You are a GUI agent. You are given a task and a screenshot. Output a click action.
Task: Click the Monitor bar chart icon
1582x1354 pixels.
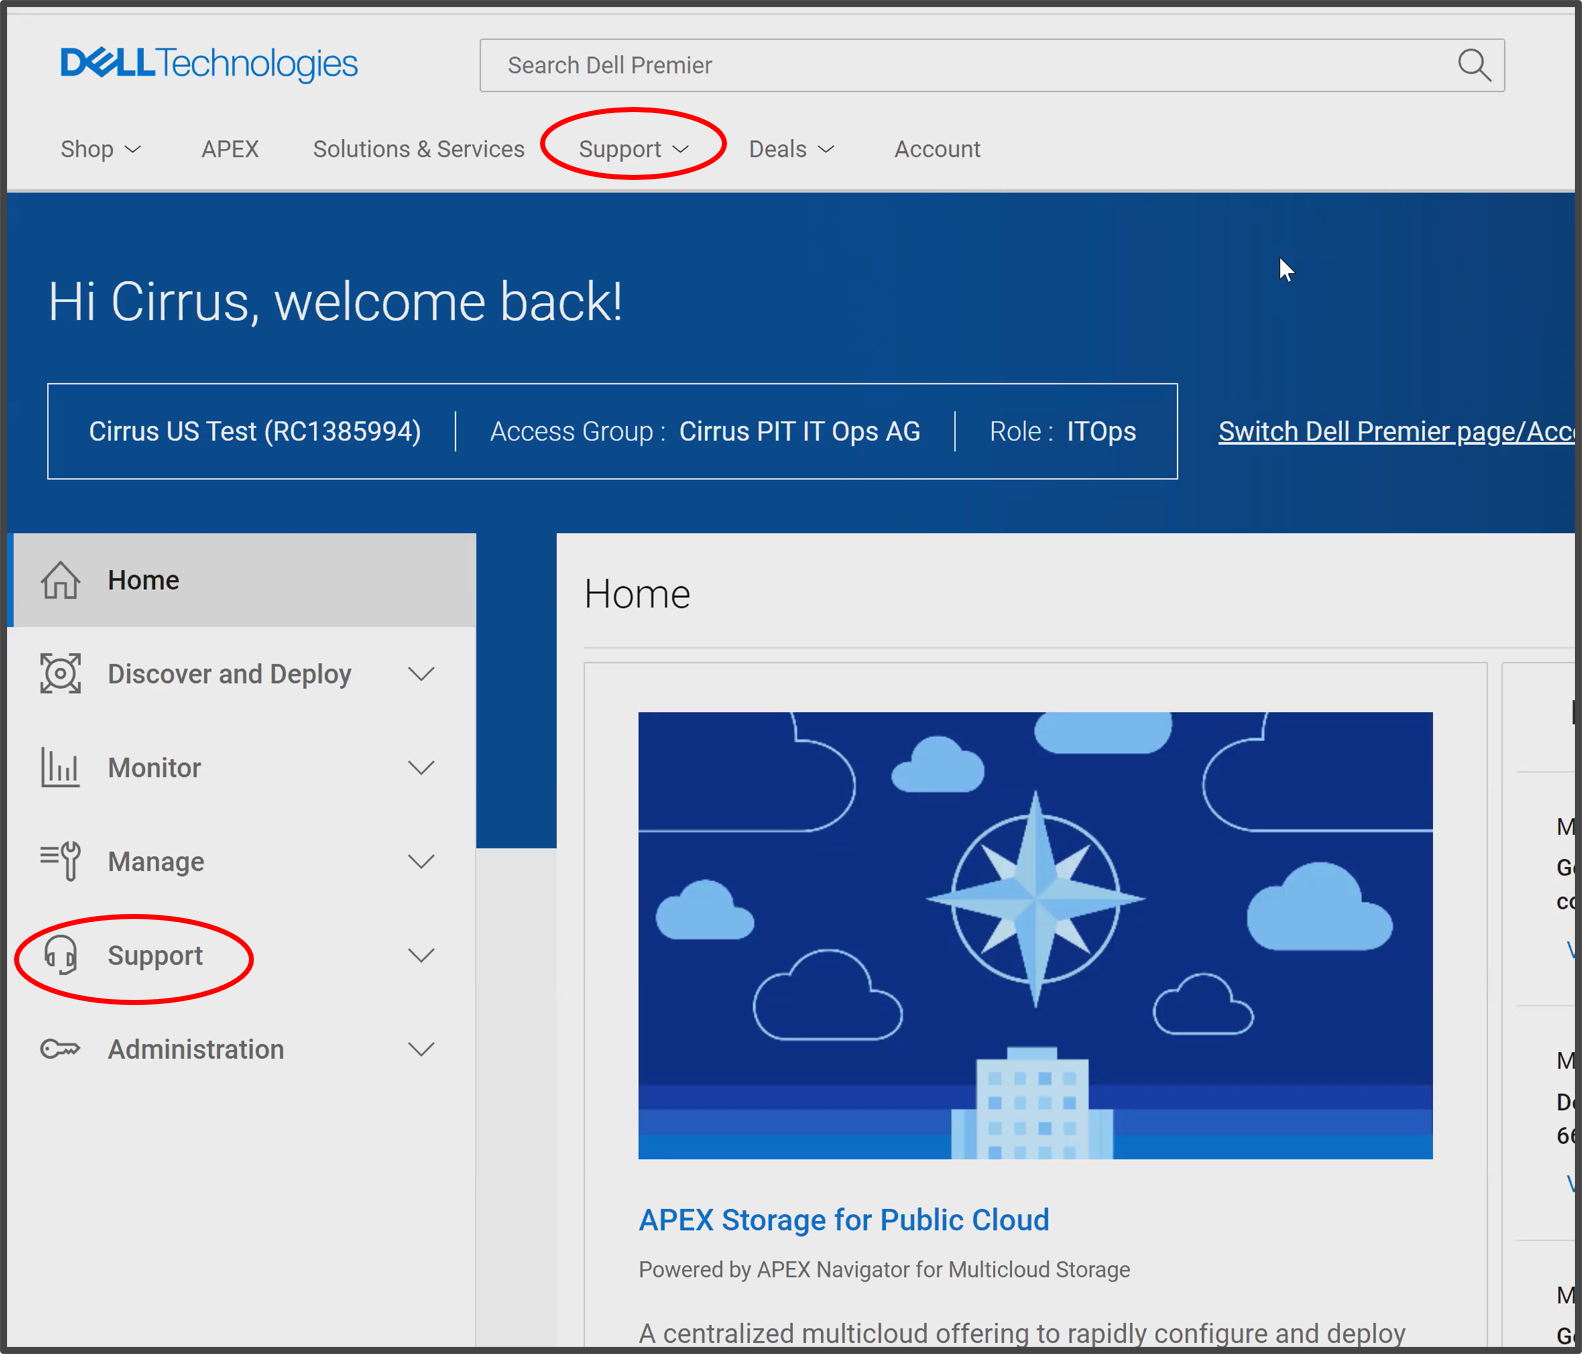pyautogui.click(x=60, y=767)
